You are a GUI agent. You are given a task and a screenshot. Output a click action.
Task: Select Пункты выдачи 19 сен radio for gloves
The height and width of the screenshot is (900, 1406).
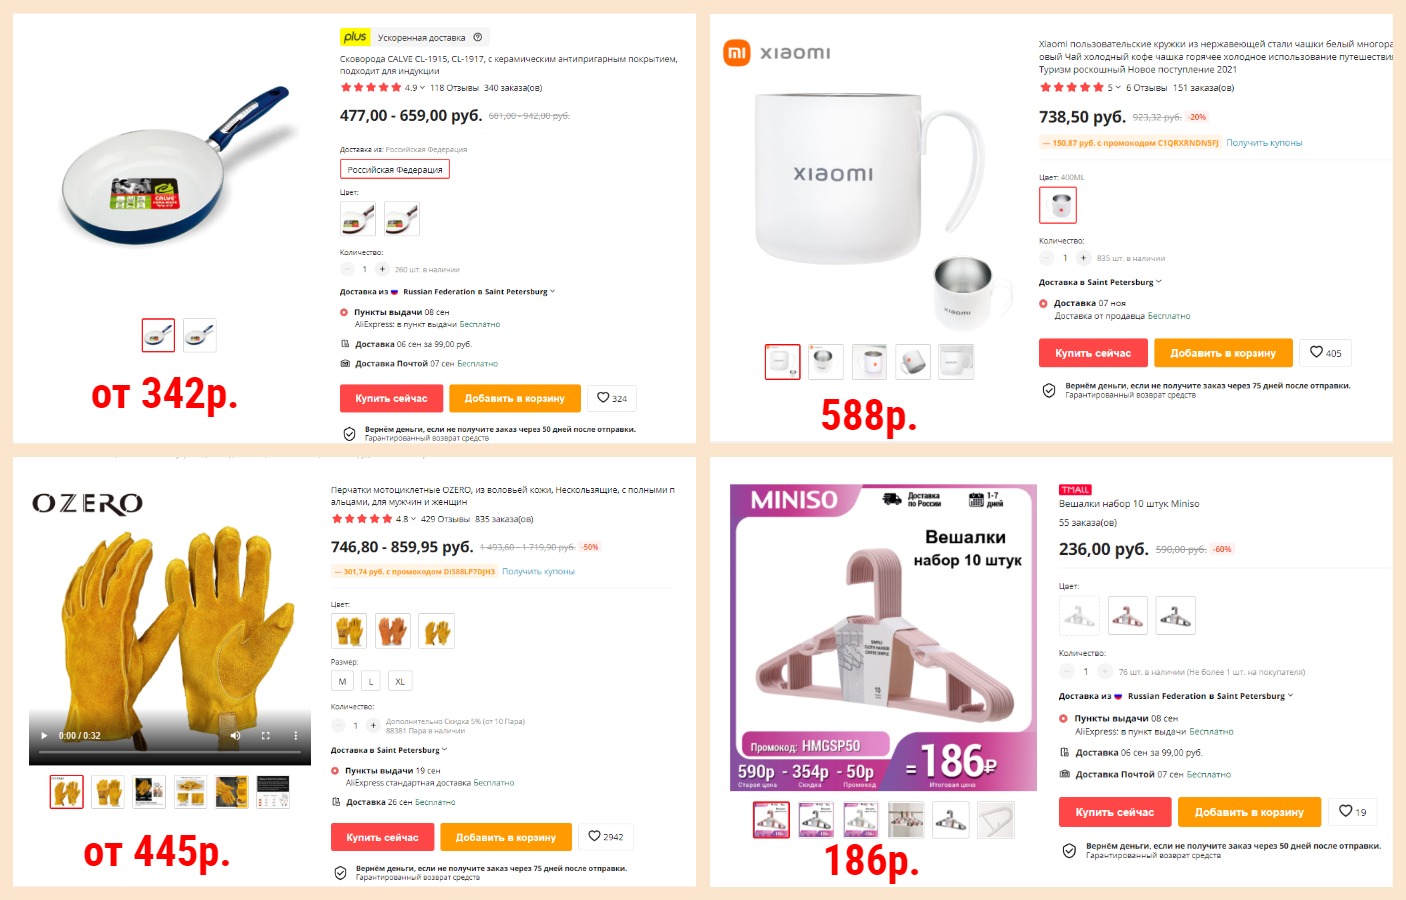pos(335,771)
